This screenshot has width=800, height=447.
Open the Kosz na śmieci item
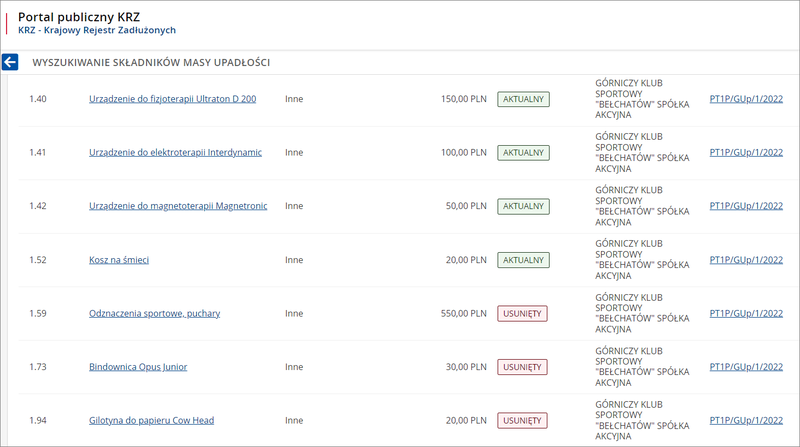[119, 260]
